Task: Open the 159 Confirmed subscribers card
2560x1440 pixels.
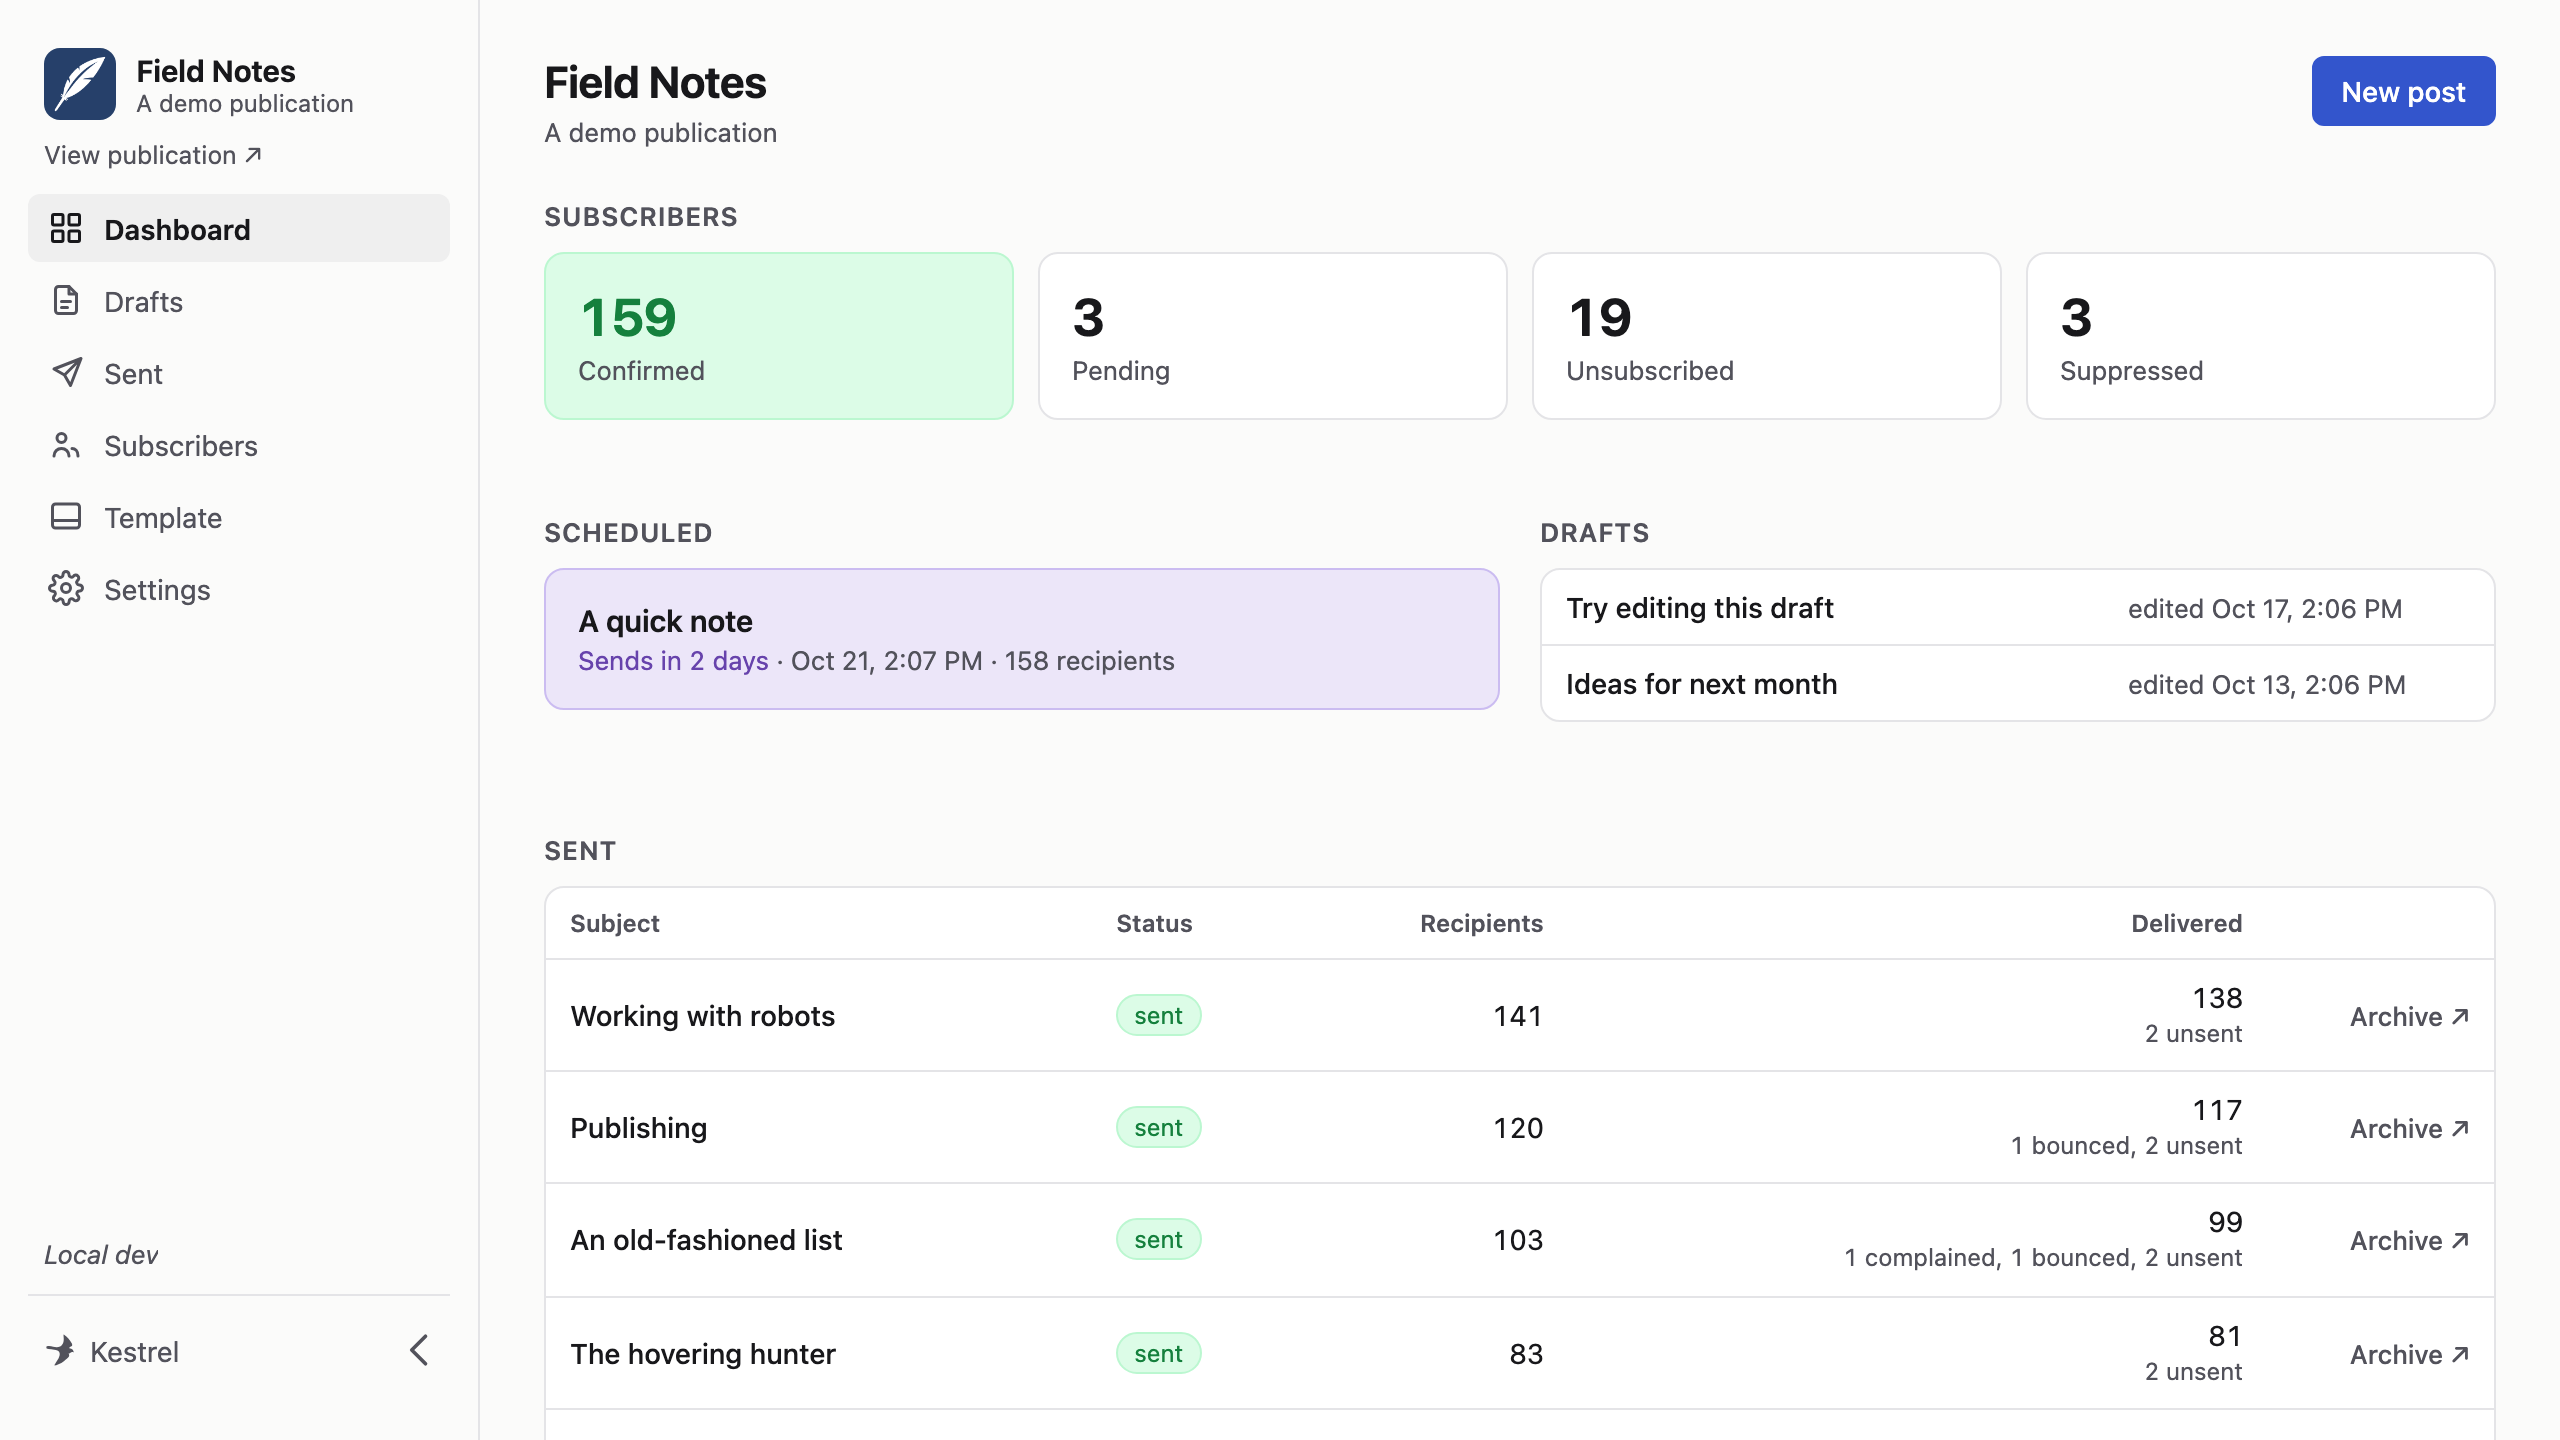Action: pyautogui.click(x=779, y=336)
